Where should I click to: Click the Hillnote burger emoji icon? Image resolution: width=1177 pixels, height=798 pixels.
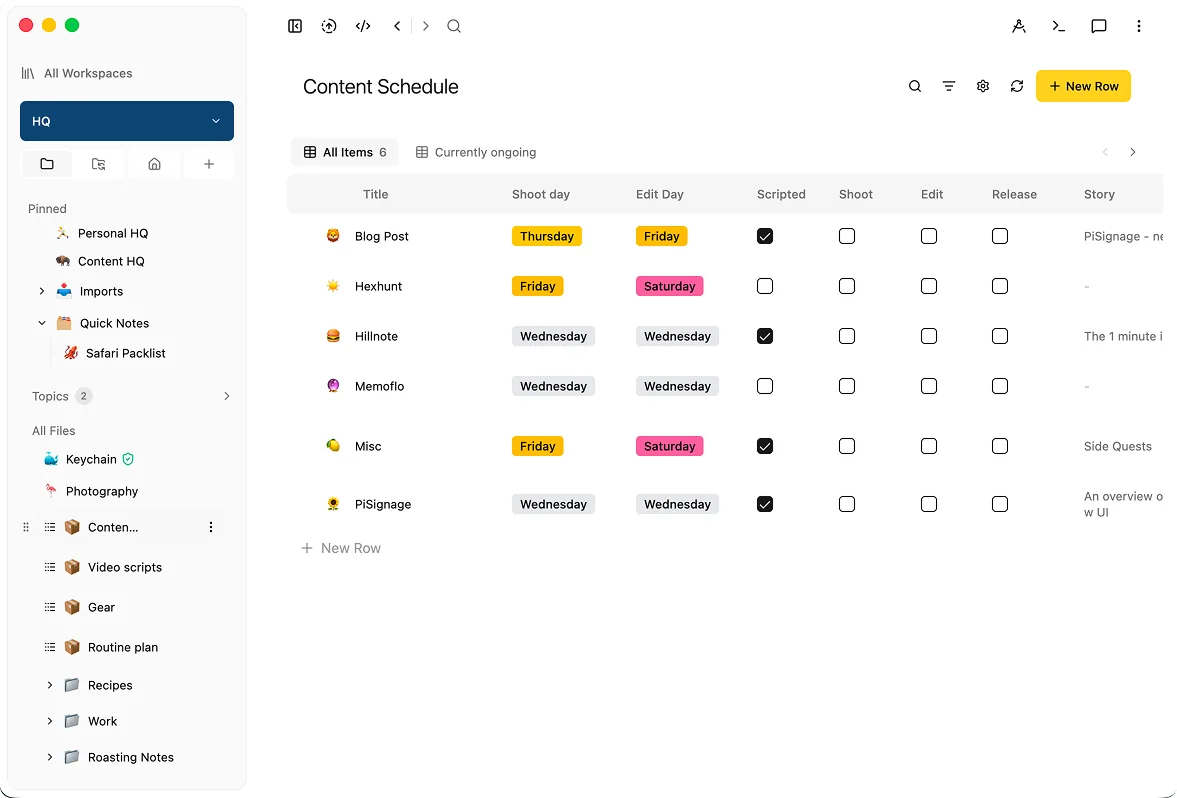pos(333,336)
